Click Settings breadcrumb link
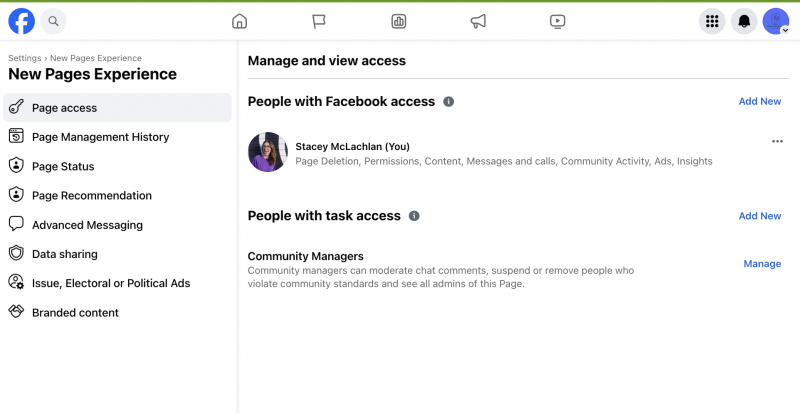The width and height of the screenshot is (800, 413). [24, 58]
